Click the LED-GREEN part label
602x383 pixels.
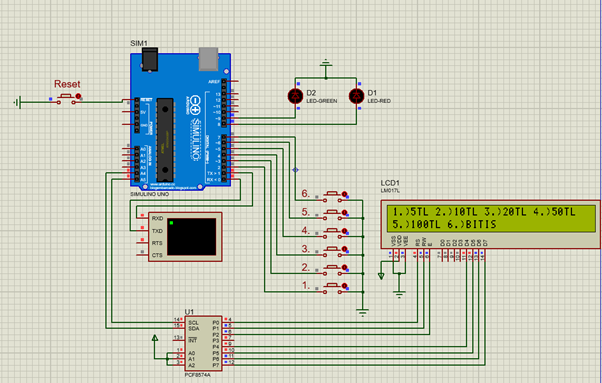321,101
